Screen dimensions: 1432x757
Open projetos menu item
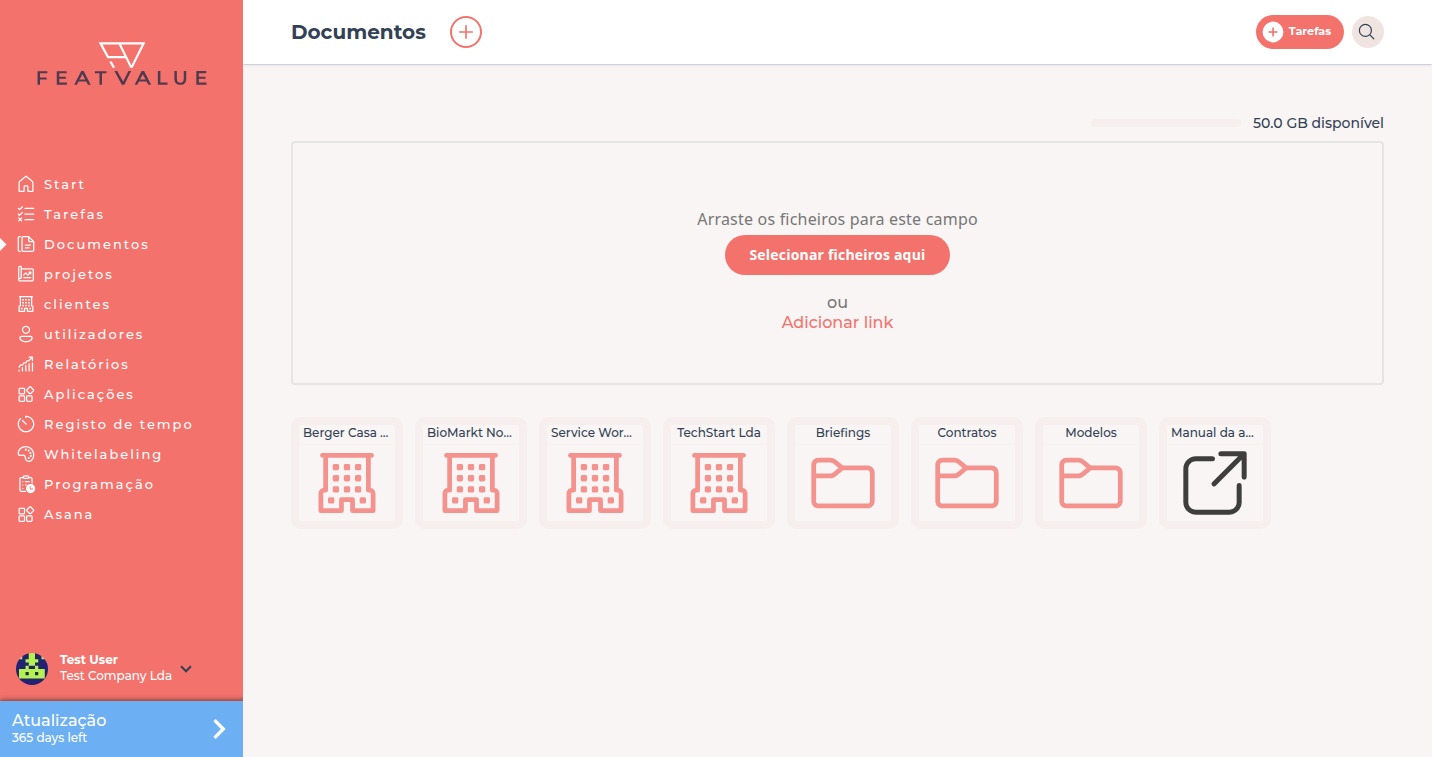click(78, 274)
